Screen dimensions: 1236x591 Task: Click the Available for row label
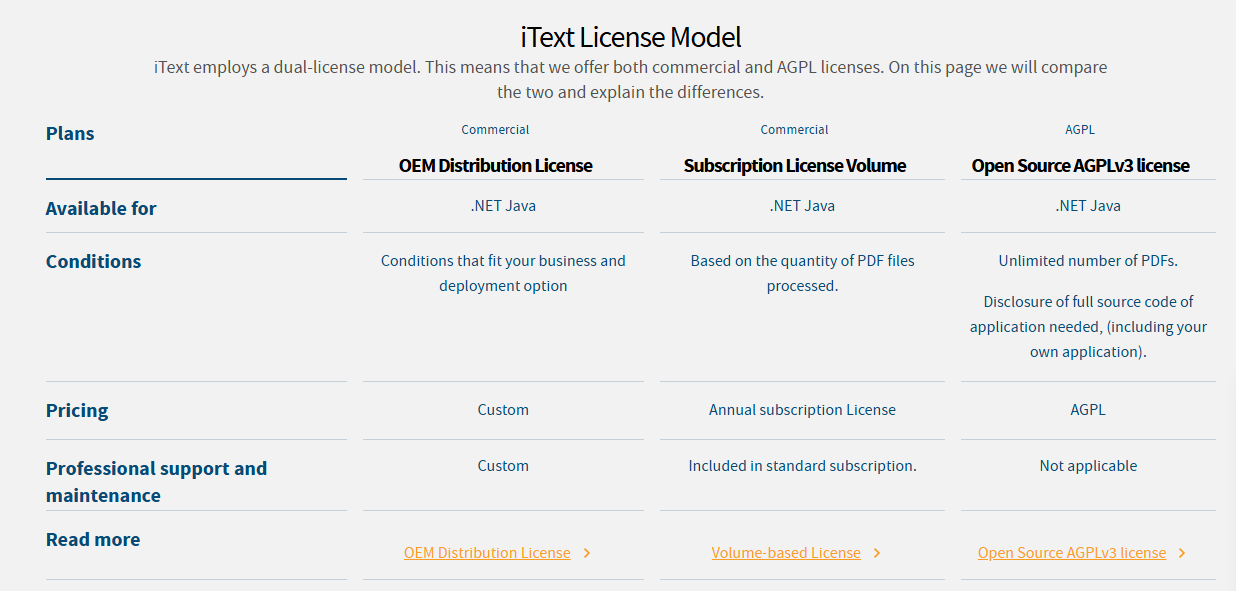click(101, 209)
